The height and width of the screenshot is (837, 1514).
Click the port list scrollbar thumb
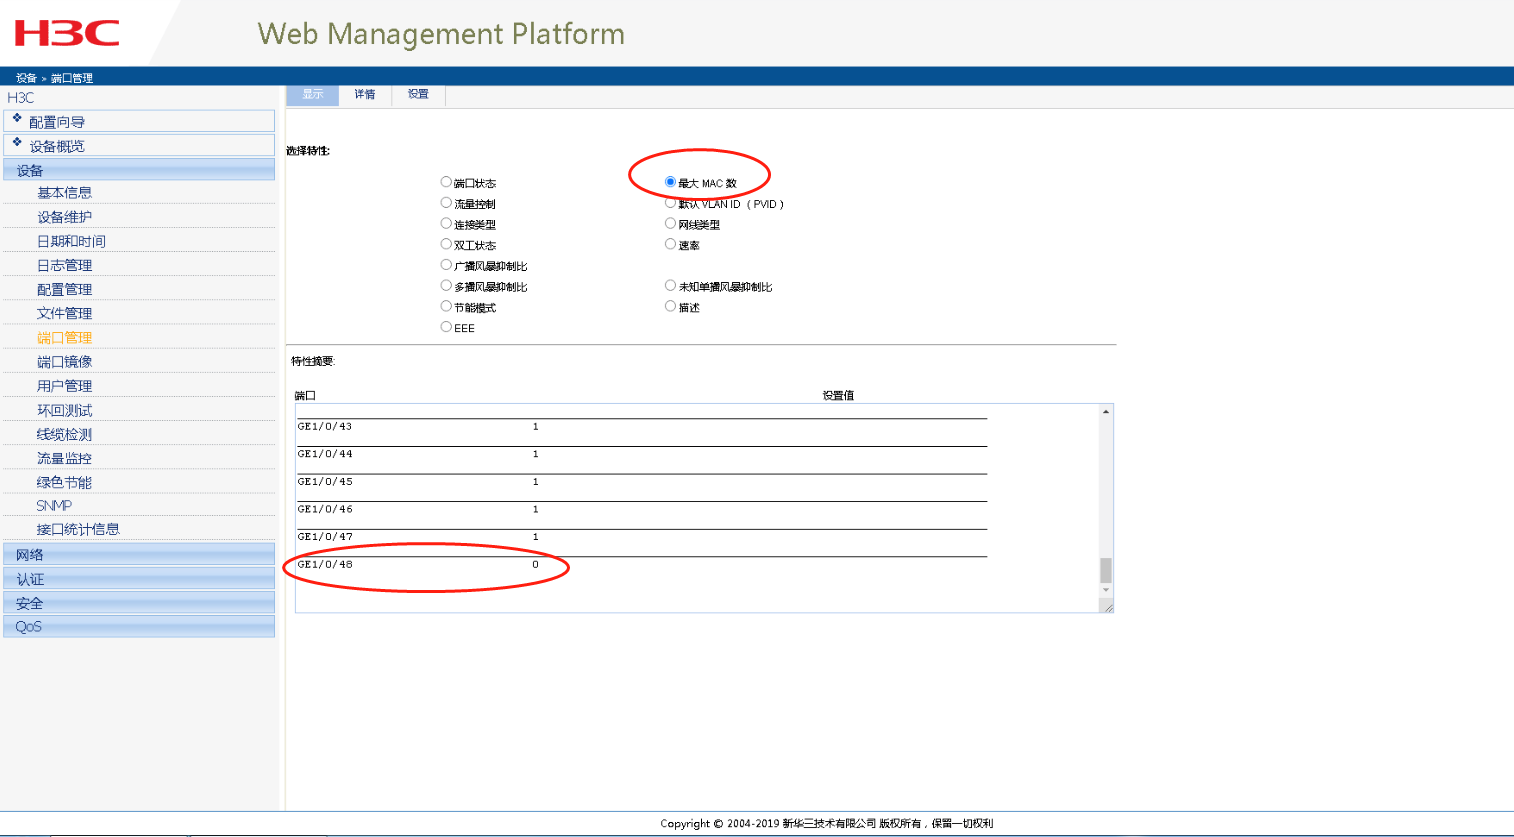pos(1106,570)
